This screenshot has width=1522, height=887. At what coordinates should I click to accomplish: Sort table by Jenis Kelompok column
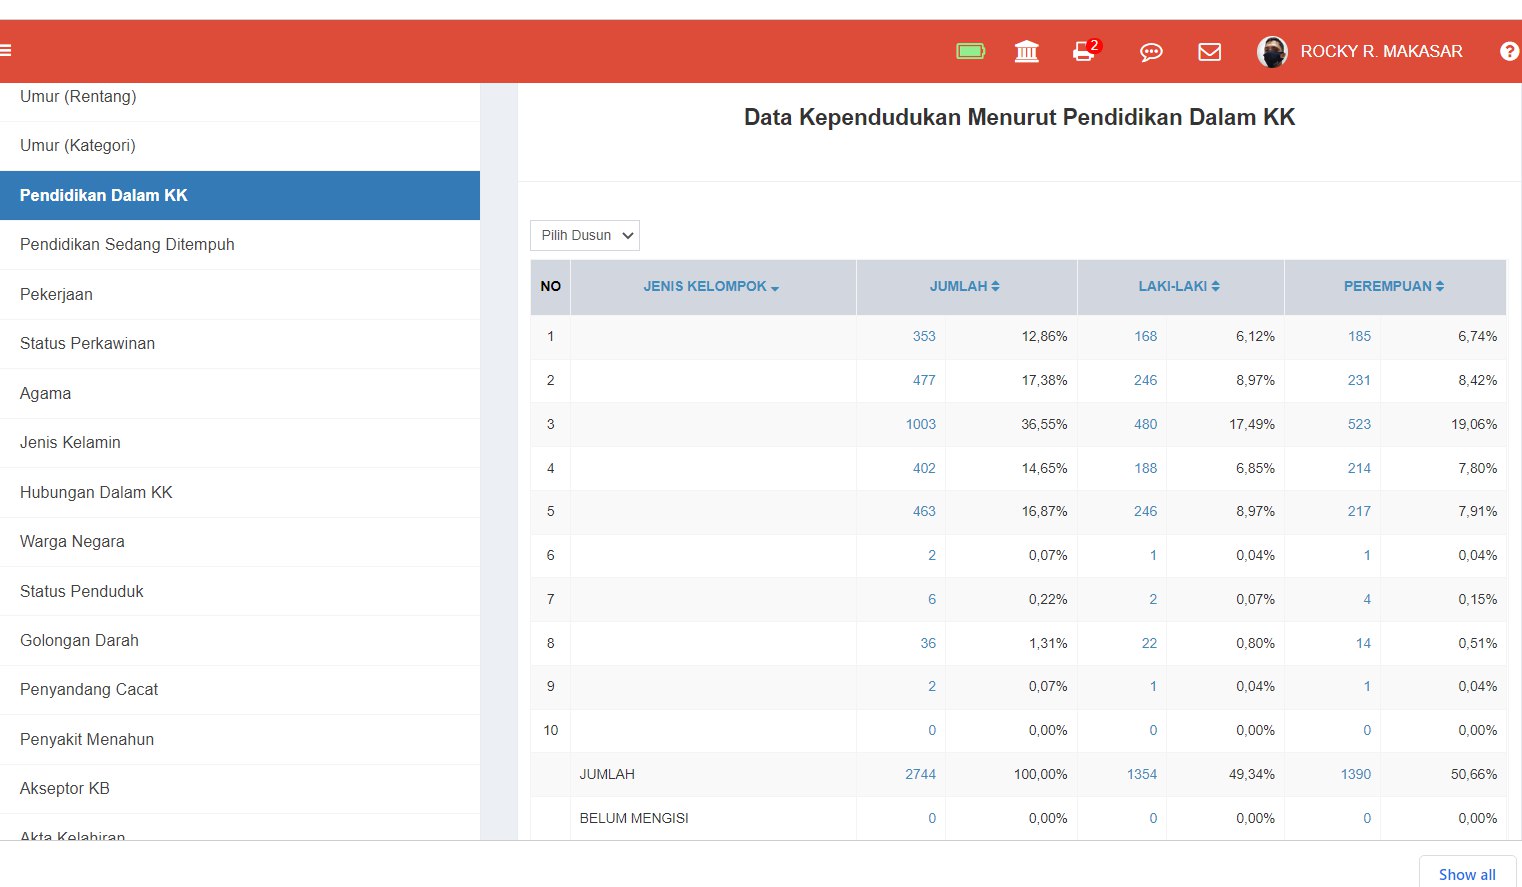(x=712, y=286)
